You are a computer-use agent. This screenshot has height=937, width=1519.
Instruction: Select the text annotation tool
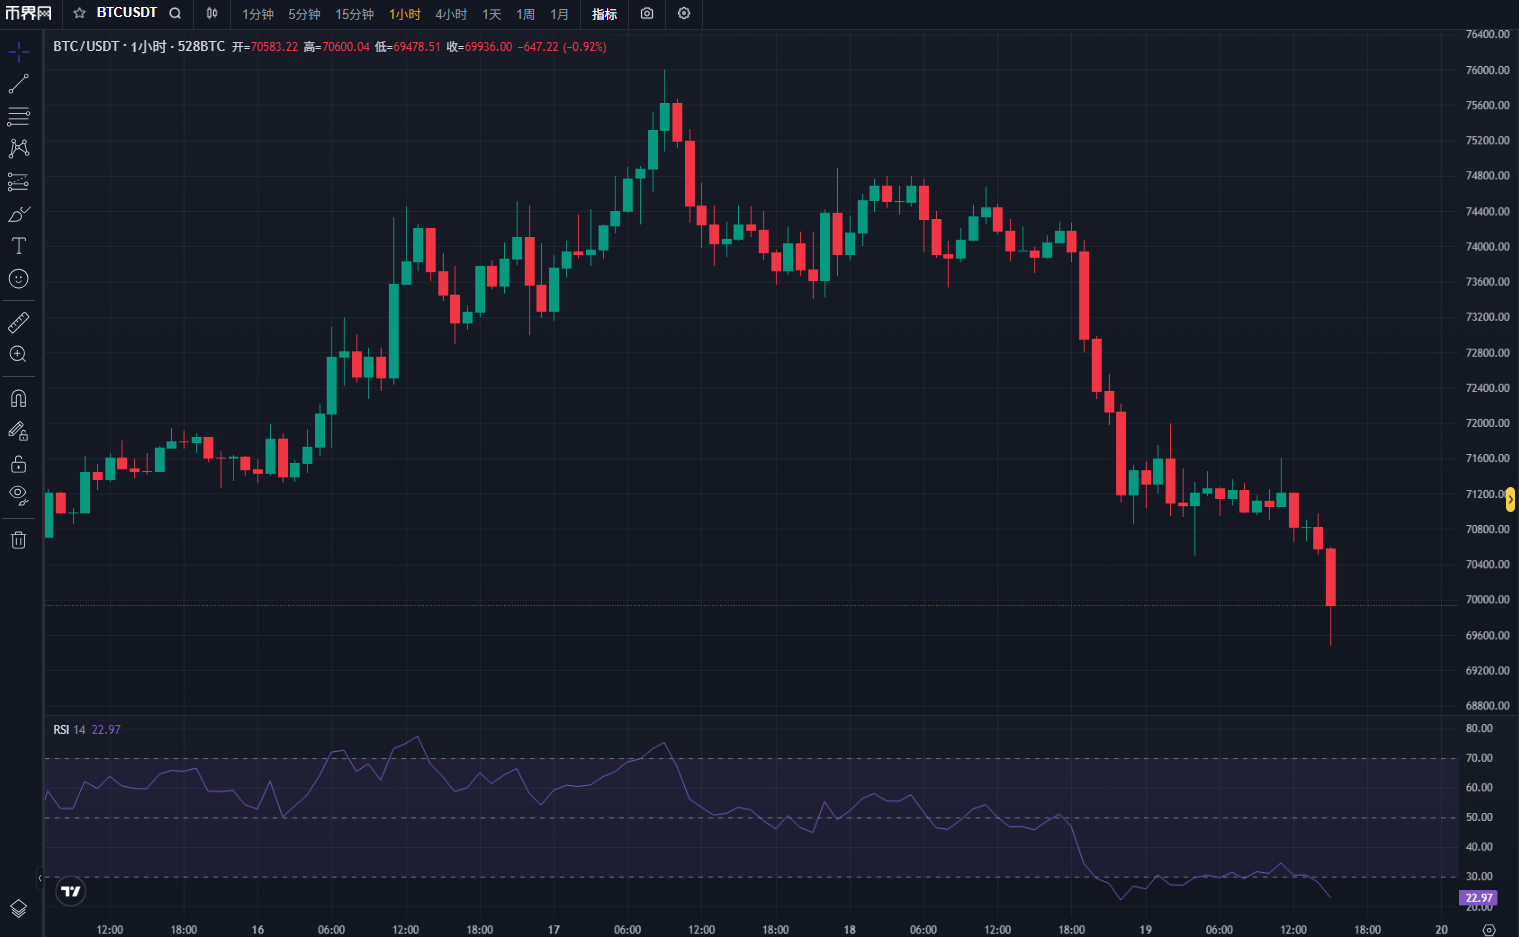19,246
